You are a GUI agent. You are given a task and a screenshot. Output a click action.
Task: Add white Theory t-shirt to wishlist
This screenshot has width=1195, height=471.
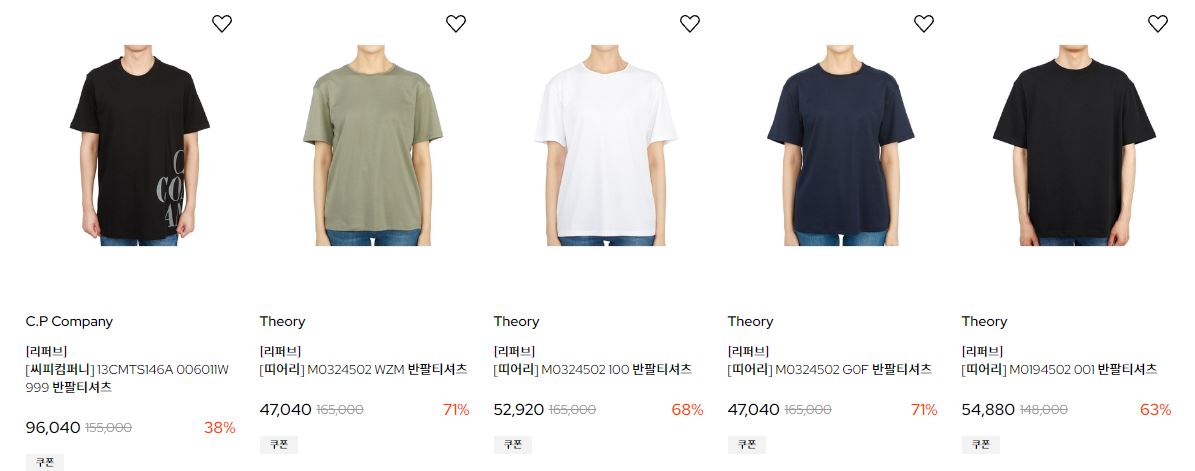[x=690, y=24]
